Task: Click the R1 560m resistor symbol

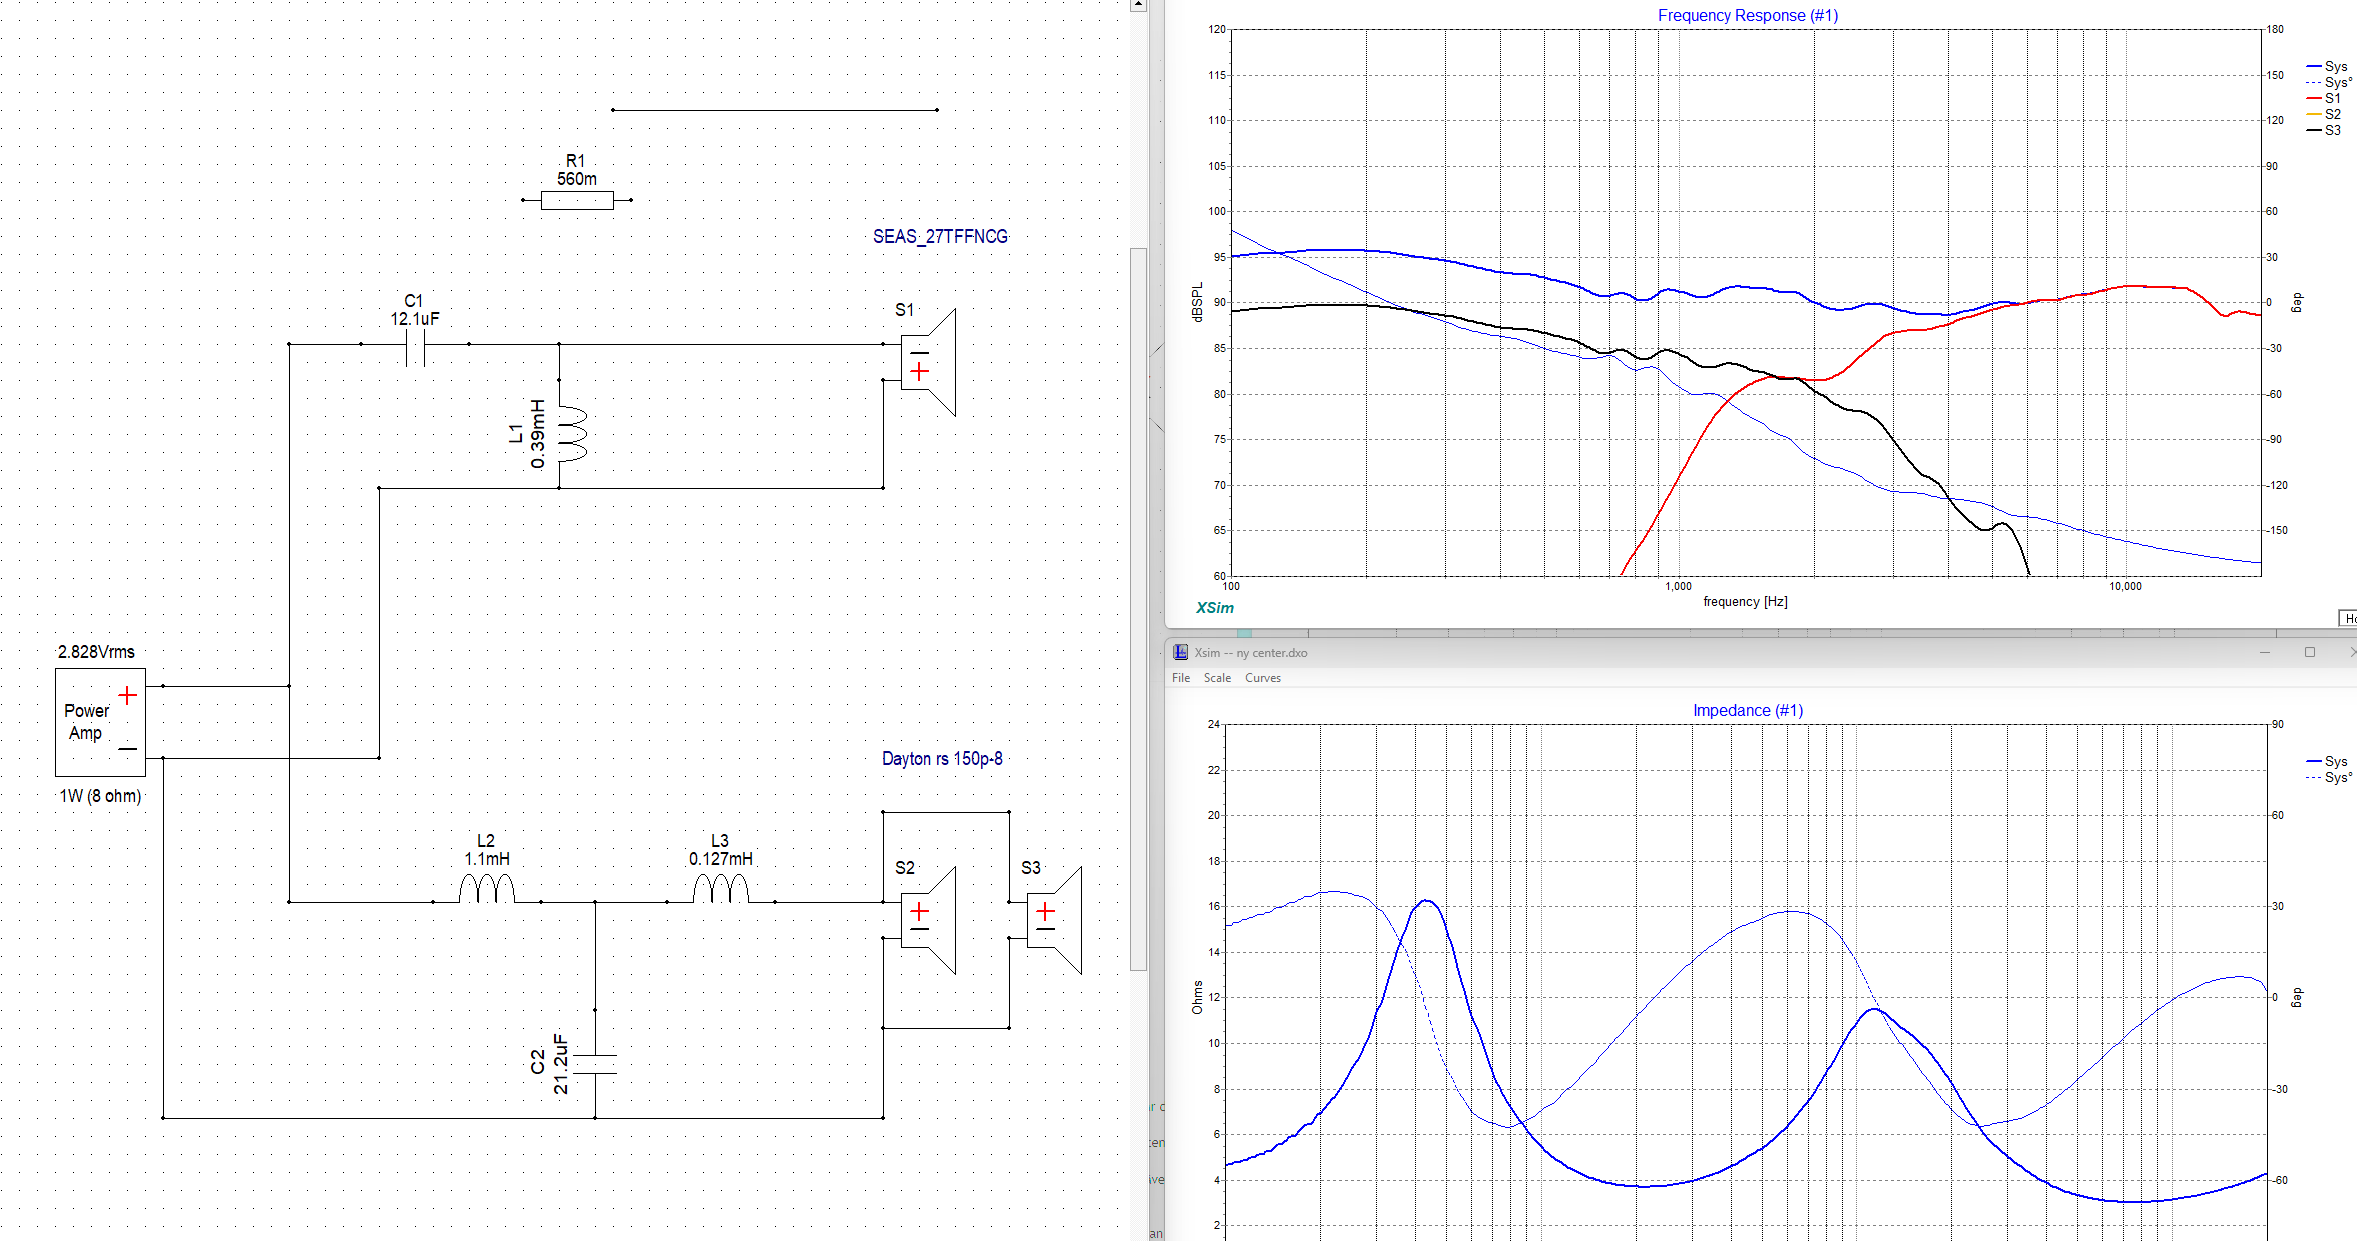Action: (577, 200)
